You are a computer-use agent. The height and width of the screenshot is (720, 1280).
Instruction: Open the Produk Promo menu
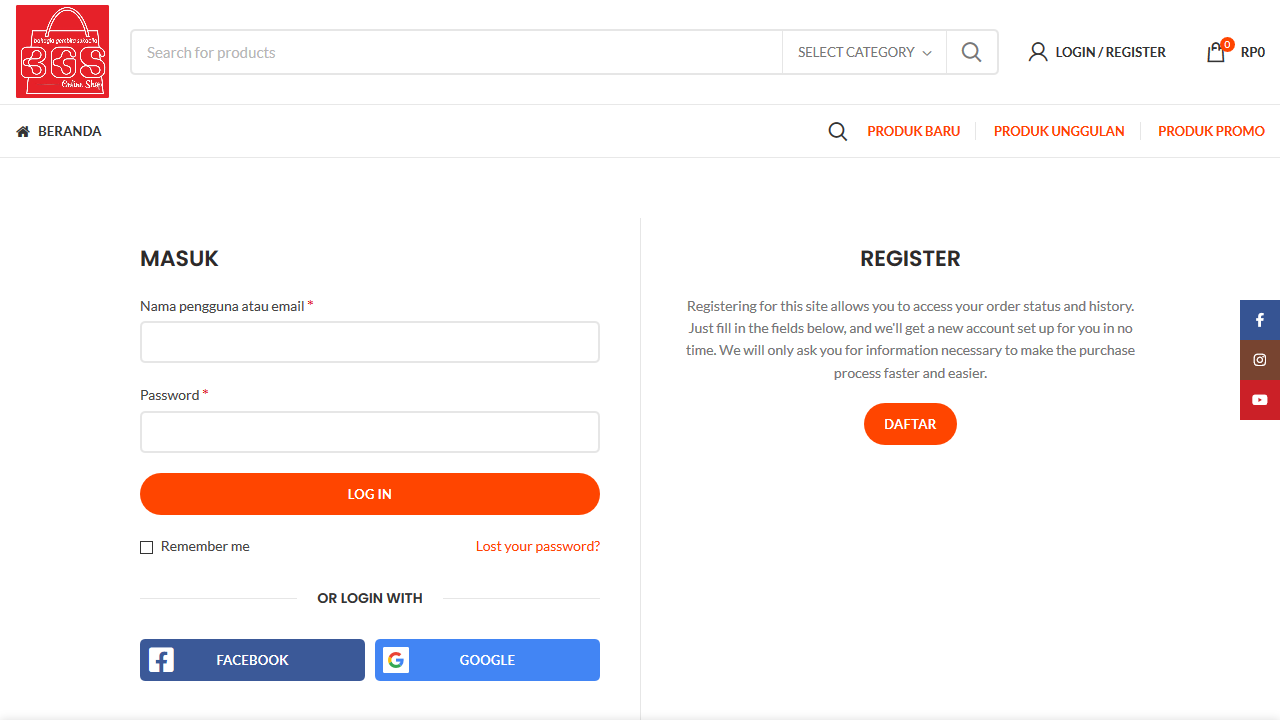[1211, 131]
